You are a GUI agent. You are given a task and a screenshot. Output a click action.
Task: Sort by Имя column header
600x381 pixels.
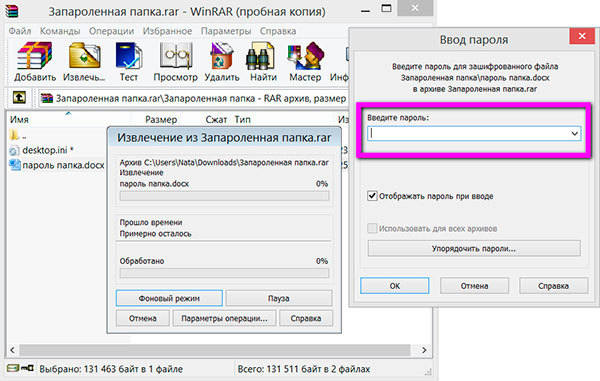tap(19, 119)
